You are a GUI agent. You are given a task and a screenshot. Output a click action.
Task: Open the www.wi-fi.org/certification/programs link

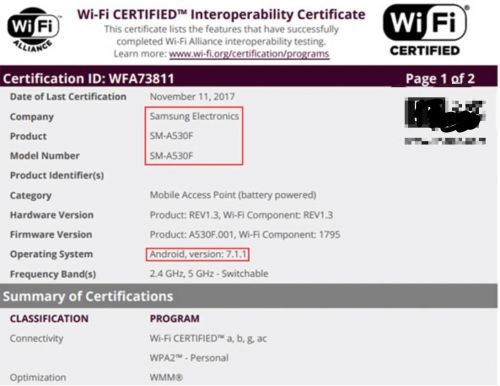coord(249,54)
